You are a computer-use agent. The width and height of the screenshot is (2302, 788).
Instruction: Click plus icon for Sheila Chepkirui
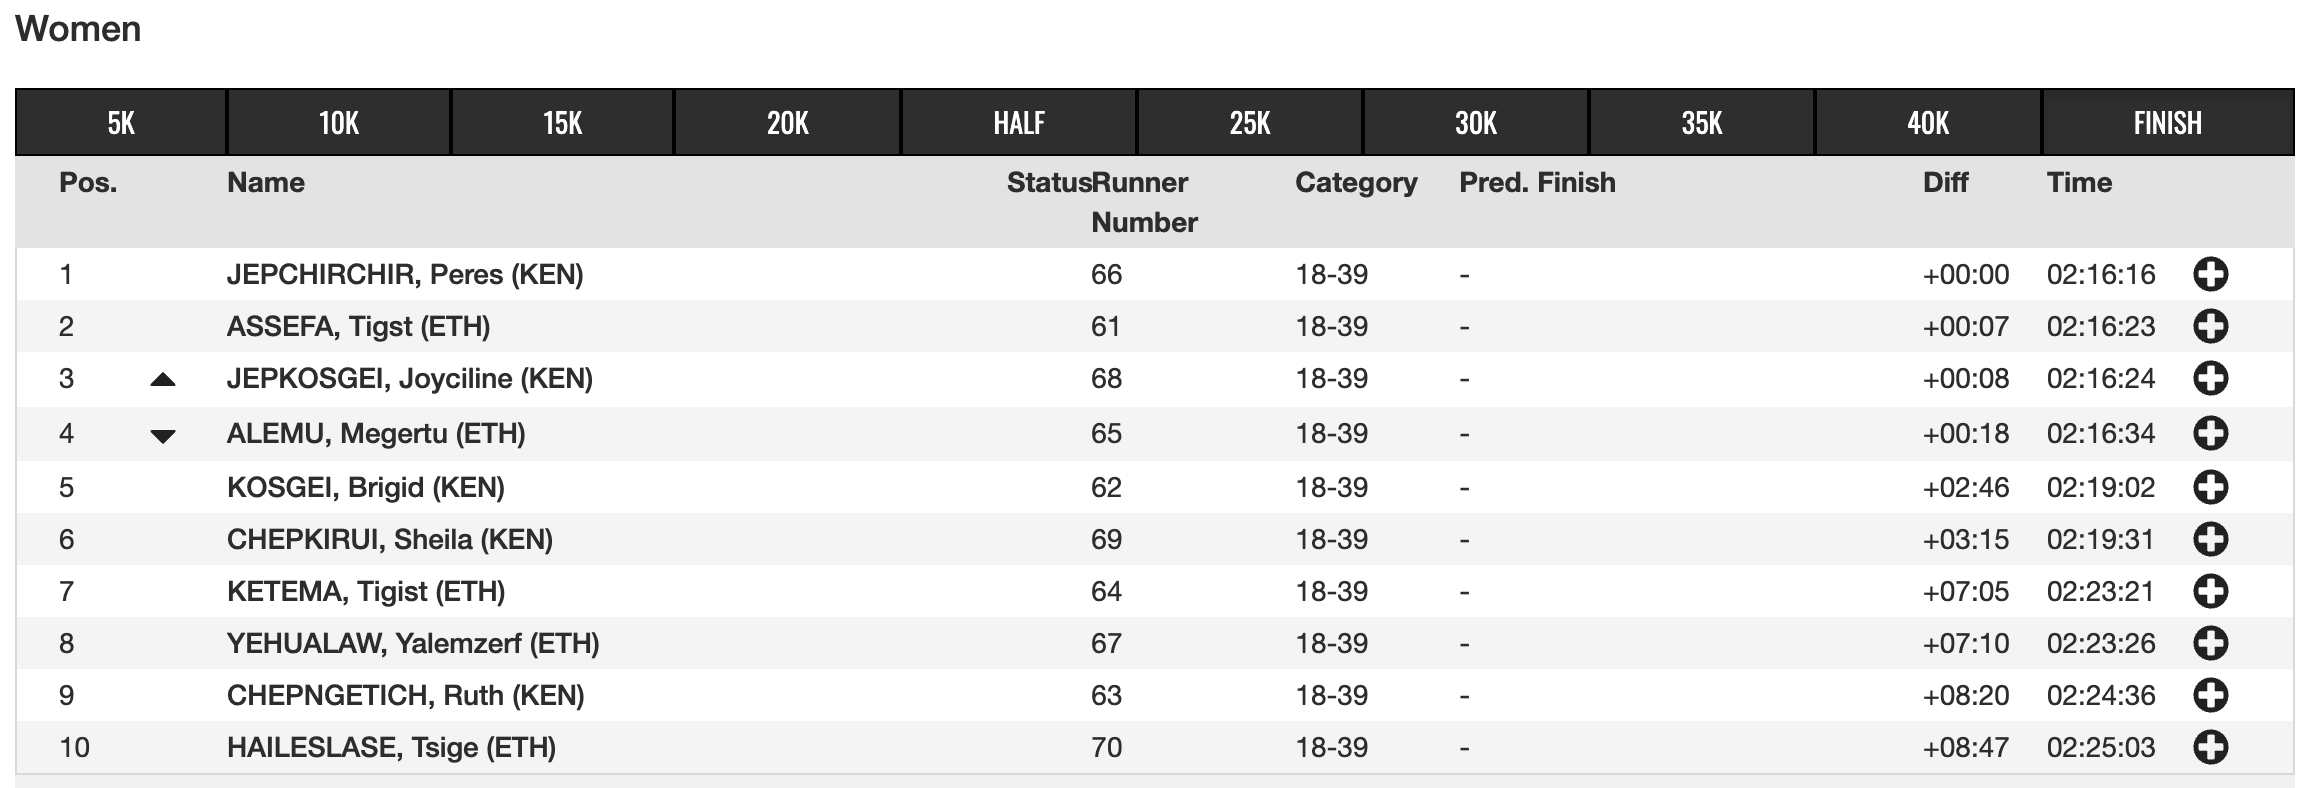[2210, 539]
